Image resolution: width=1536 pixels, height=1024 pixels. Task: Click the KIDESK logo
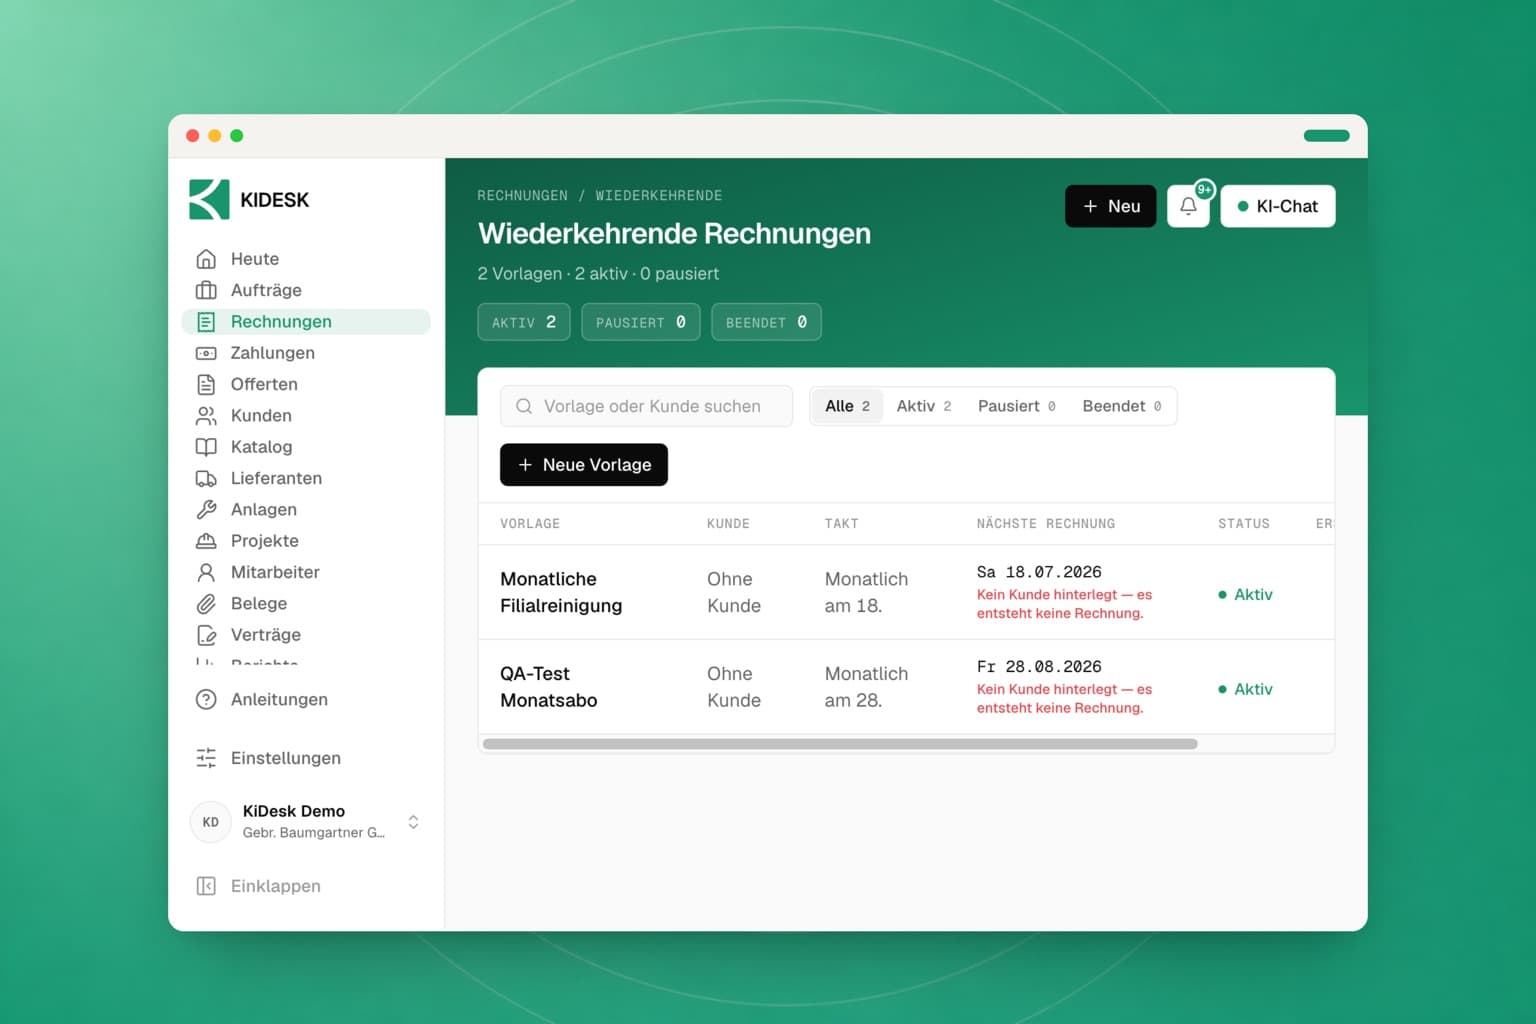tap(249, 200)
